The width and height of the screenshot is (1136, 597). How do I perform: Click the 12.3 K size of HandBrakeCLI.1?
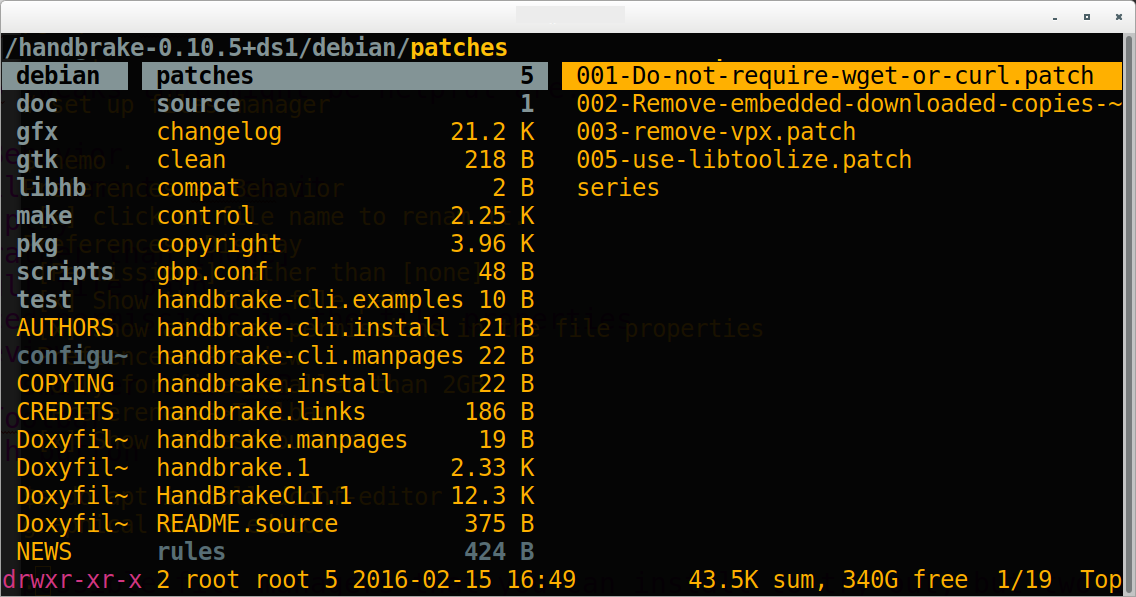492,496
